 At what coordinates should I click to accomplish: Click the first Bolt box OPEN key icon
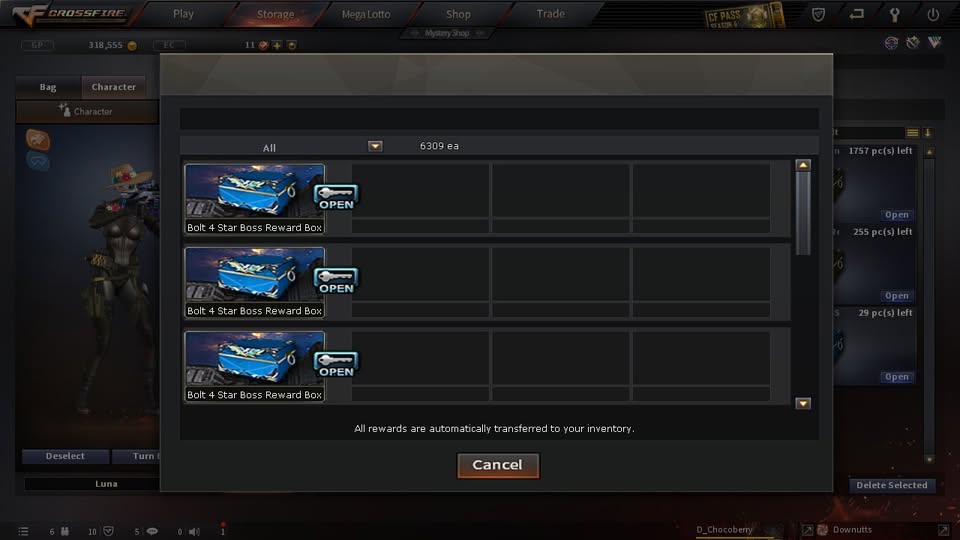pos(336,197)
